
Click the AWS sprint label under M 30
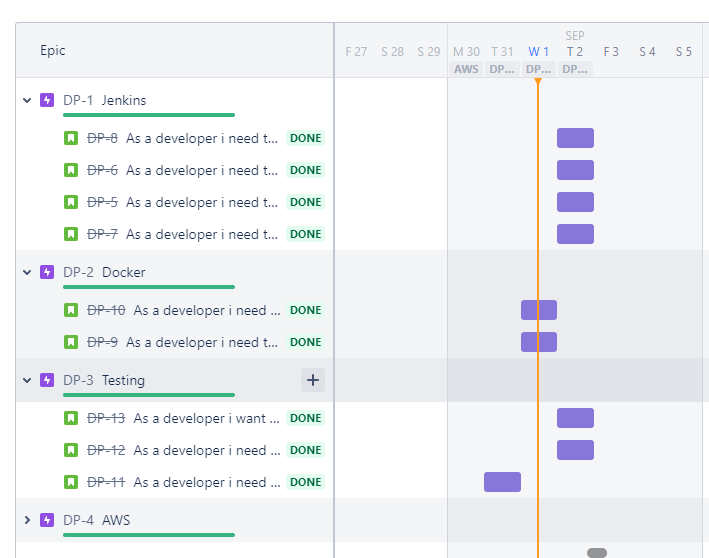(x=466, y=69)
